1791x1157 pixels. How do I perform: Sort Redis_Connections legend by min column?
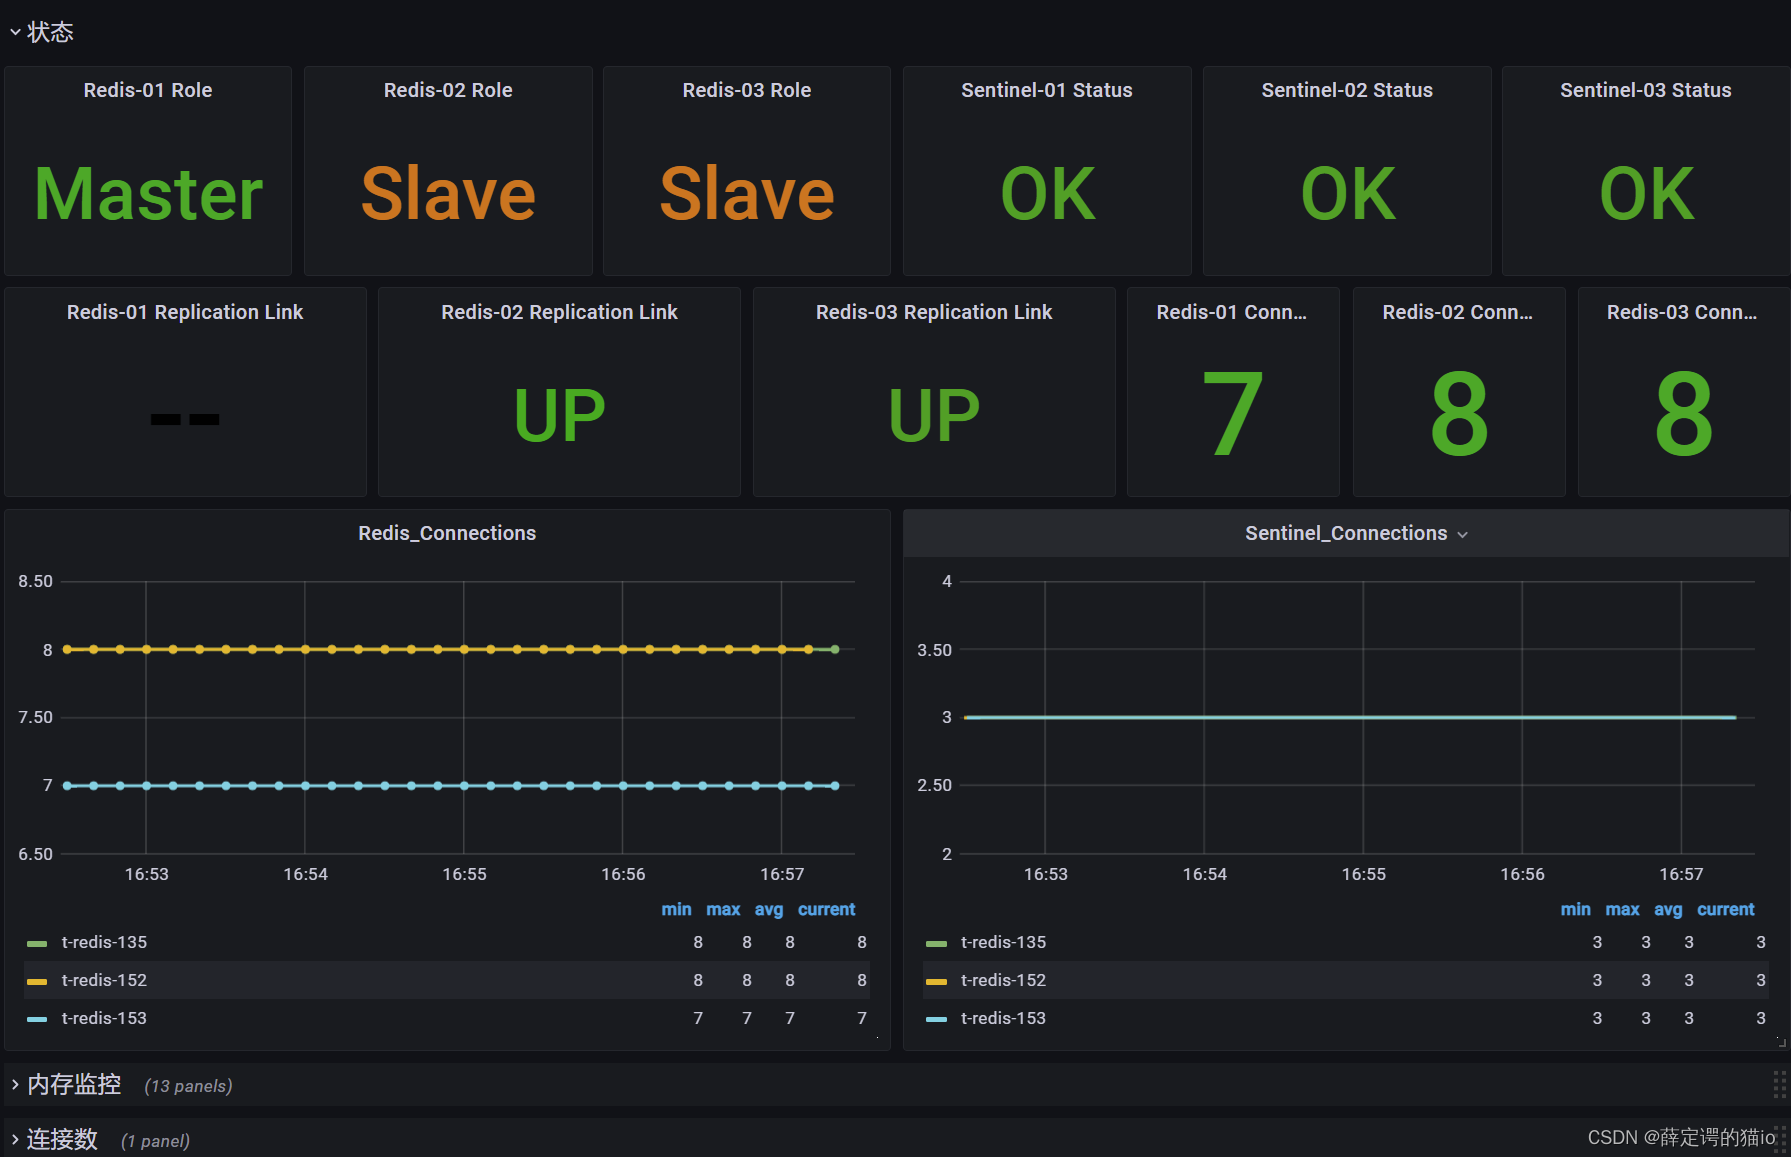pos(676,909)
